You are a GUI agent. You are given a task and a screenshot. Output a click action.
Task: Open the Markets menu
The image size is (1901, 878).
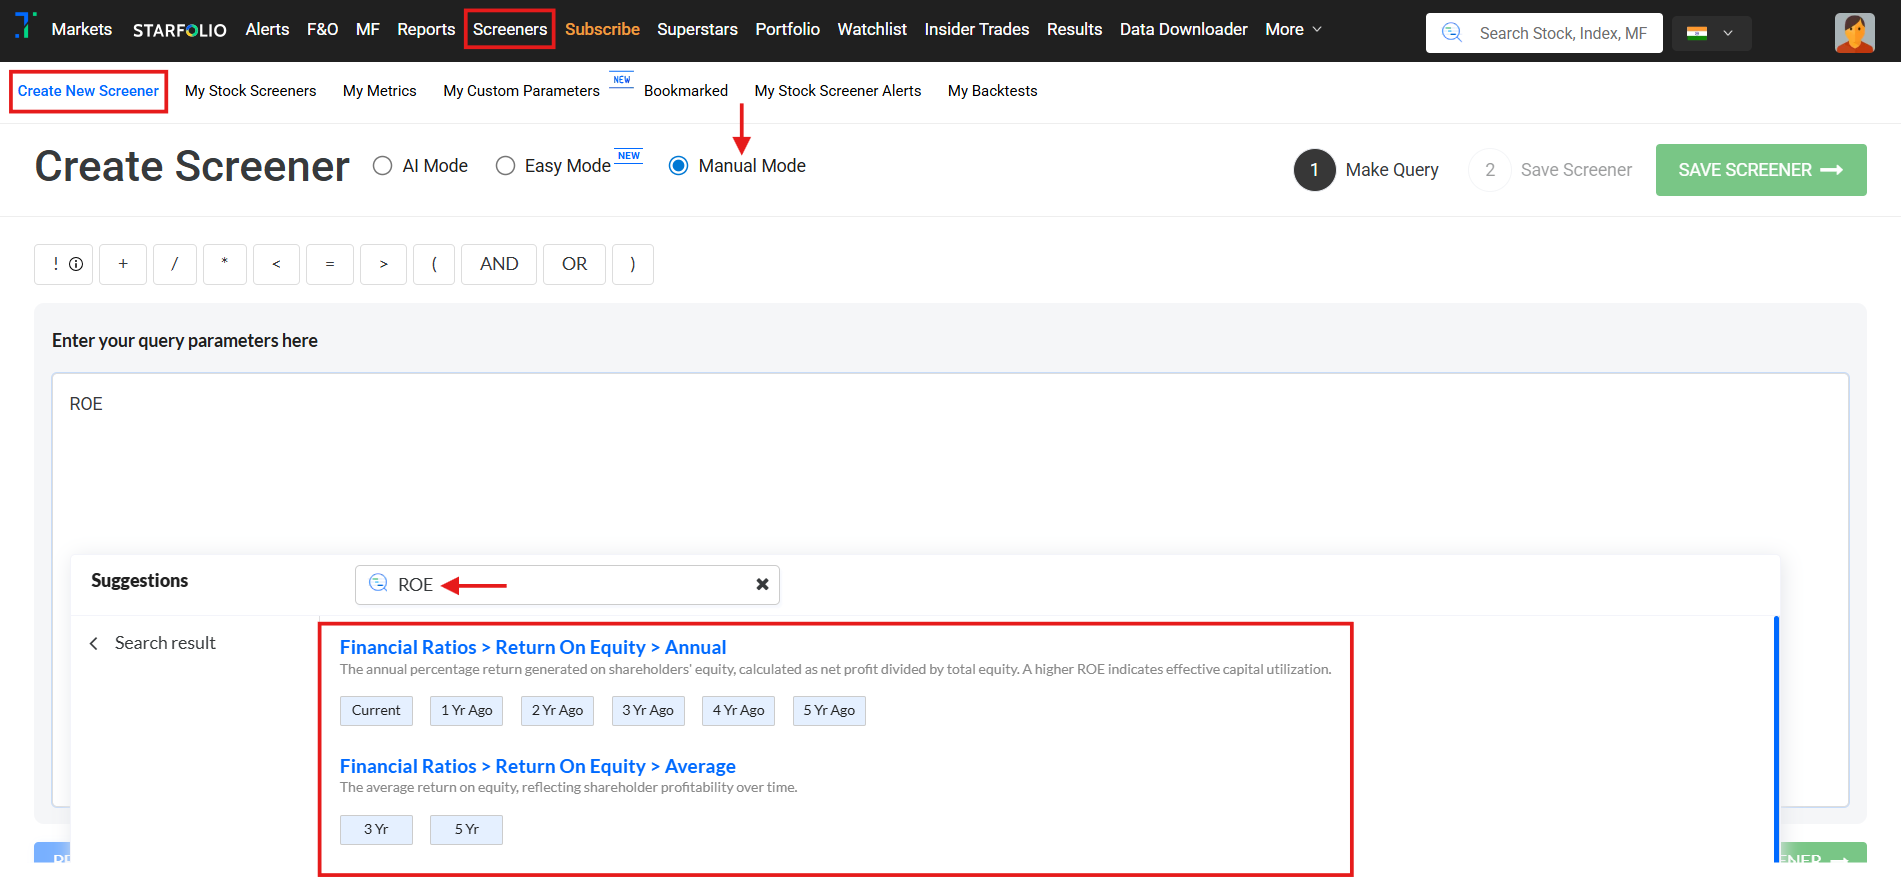82,29
